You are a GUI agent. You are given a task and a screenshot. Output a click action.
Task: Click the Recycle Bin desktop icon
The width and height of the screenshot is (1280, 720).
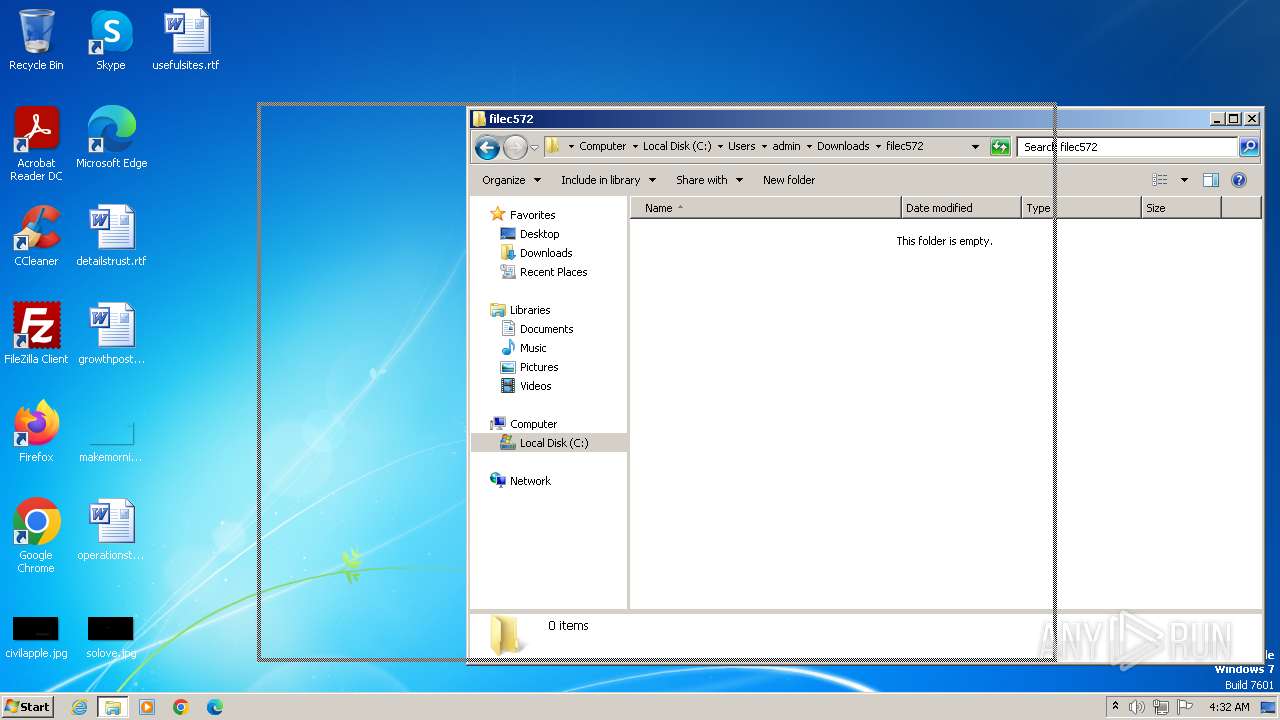tap(36, 40)
